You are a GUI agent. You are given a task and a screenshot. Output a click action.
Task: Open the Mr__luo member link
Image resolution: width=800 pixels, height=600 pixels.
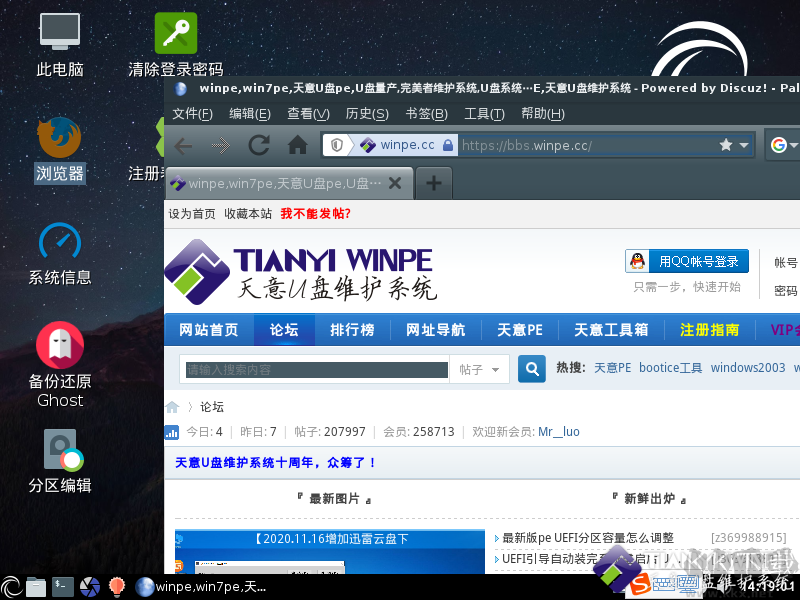558,431
